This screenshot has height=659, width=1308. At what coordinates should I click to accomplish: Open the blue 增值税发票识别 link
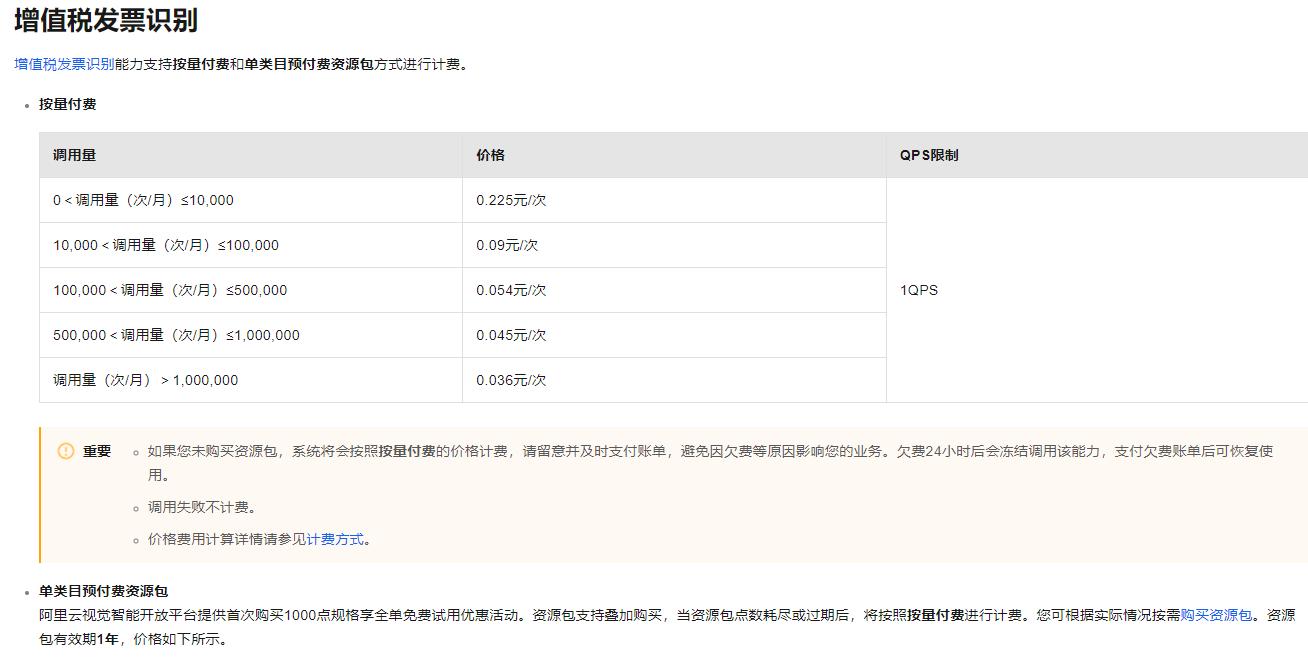coord(64,64)
